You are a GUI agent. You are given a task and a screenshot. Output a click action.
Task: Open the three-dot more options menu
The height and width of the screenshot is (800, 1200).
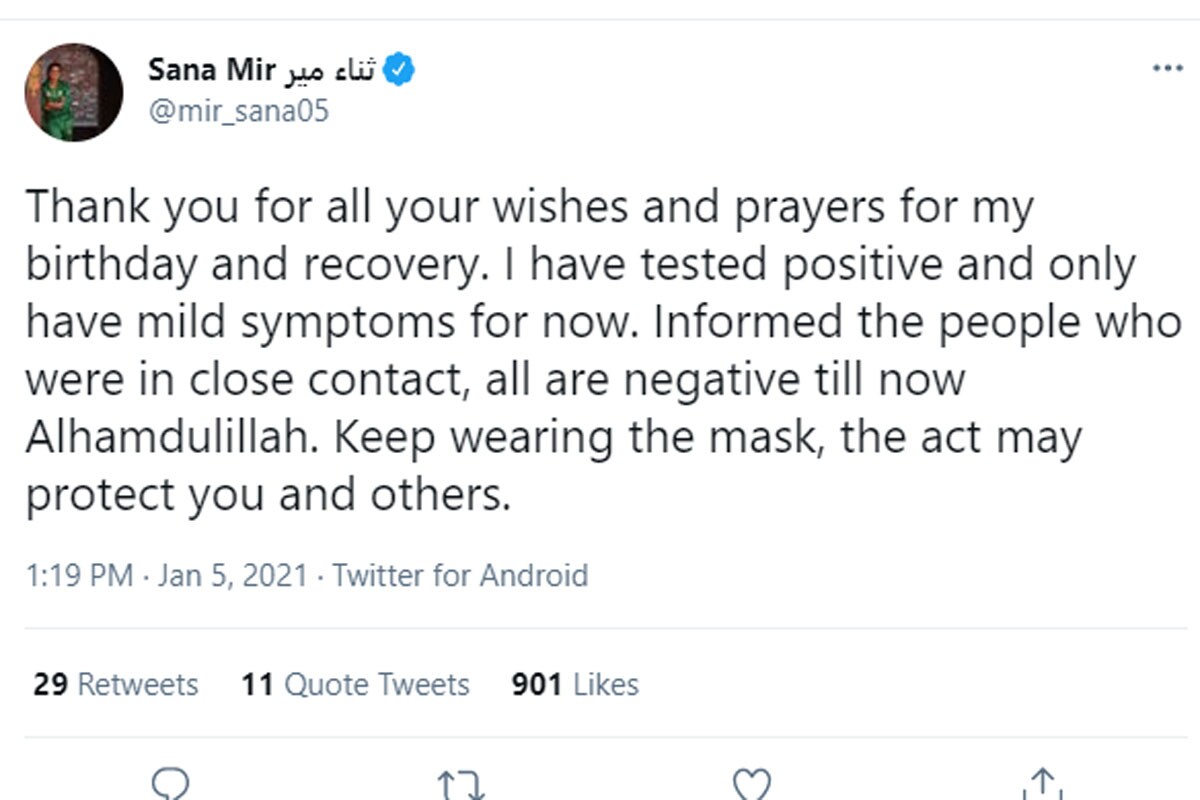pyautogui.click(x=1167, y=70)
